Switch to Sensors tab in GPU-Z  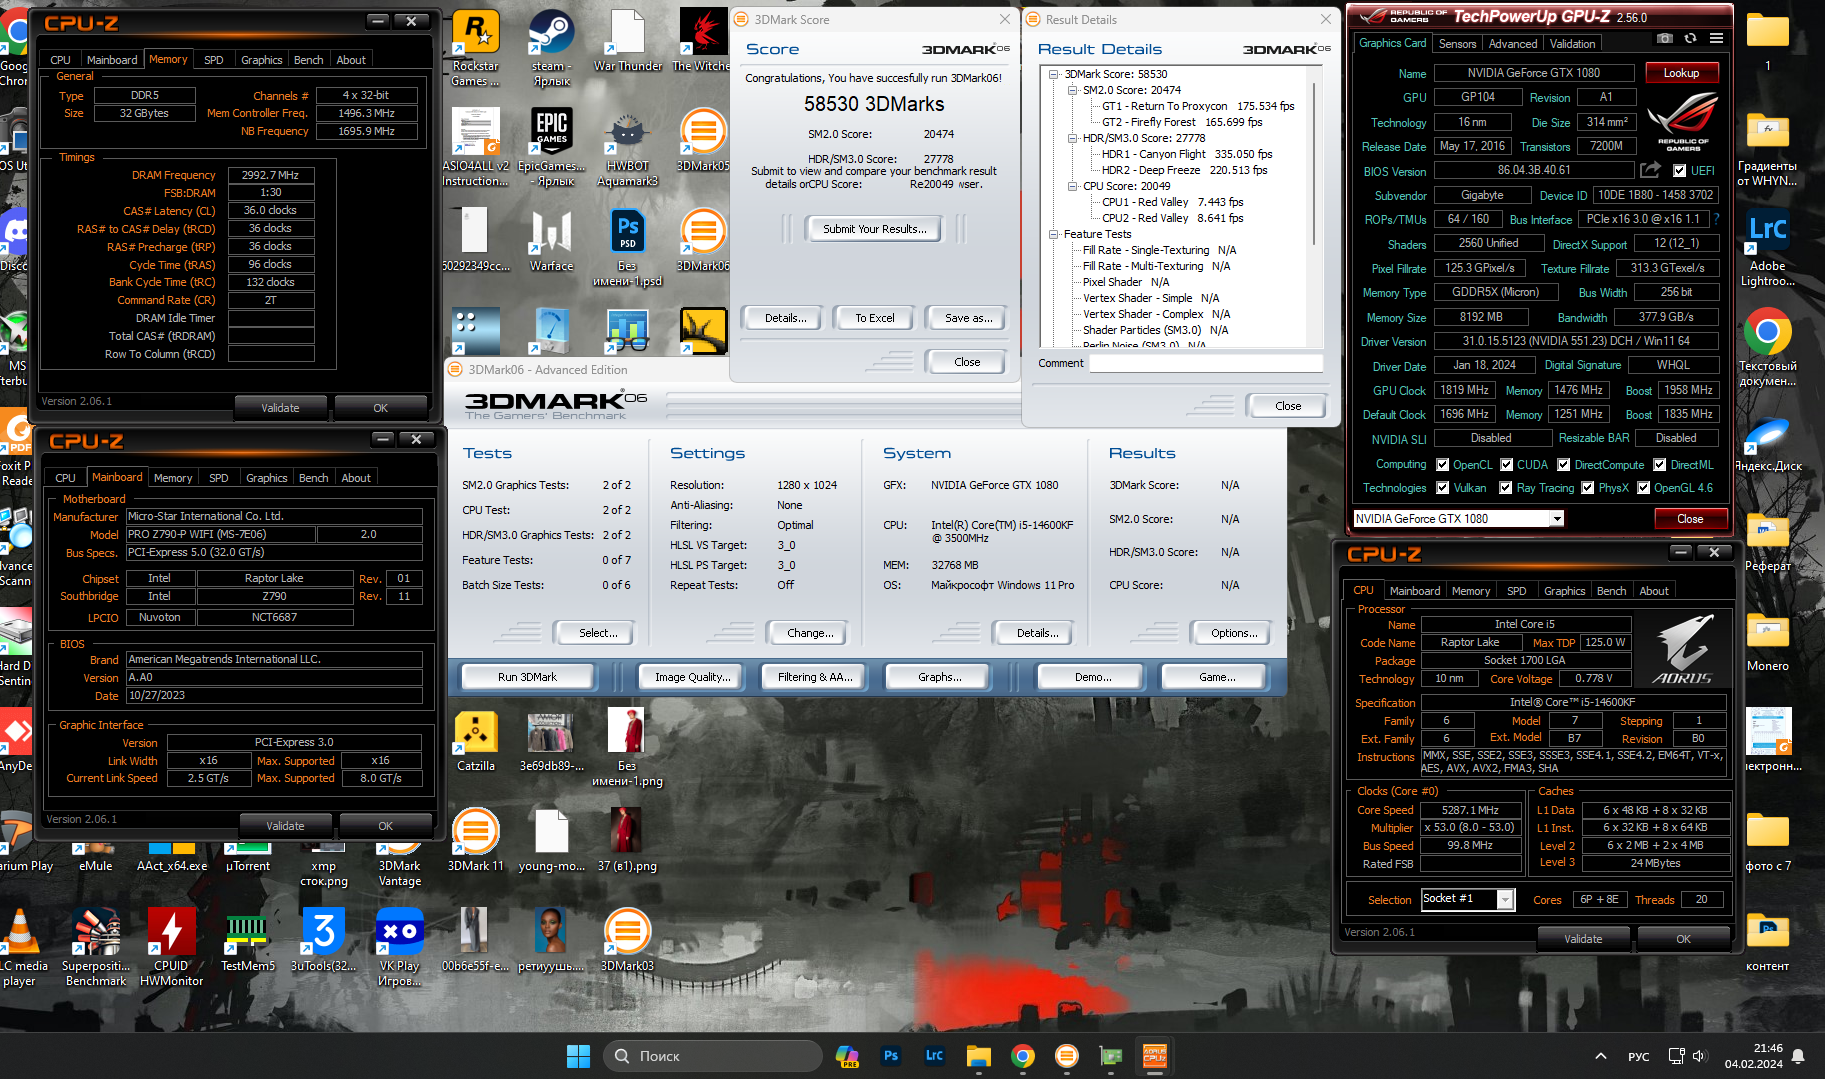pyautogui.click(x=1457, y=44)
